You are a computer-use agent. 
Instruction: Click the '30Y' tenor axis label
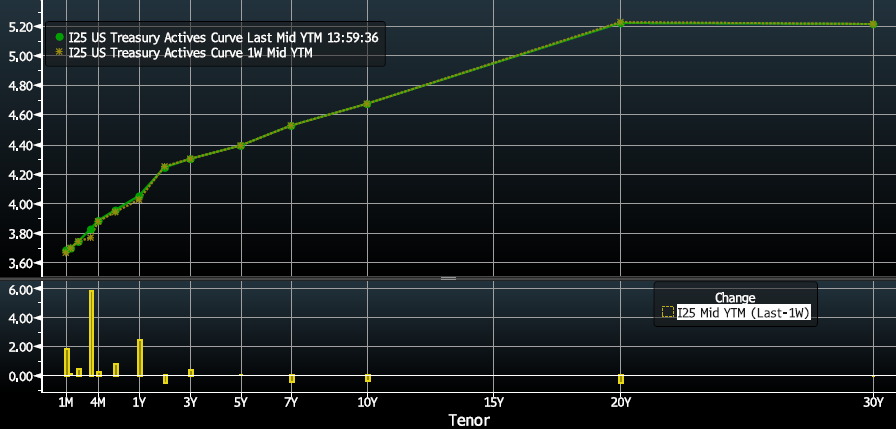(873, 402)
